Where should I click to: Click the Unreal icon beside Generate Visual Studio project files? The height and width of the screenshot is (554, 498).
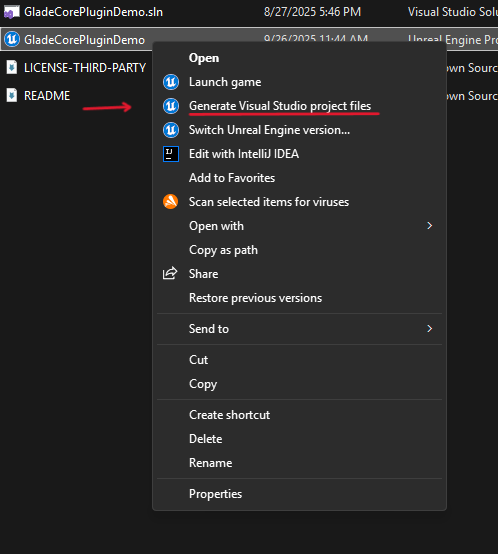click(x=171, y=106)
